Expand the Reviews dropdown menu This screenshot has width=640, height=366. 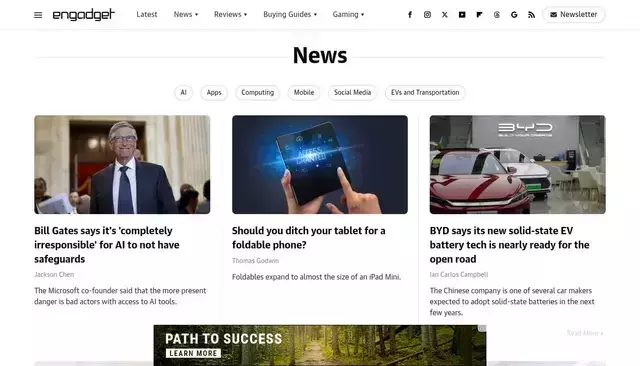point(231,14)
